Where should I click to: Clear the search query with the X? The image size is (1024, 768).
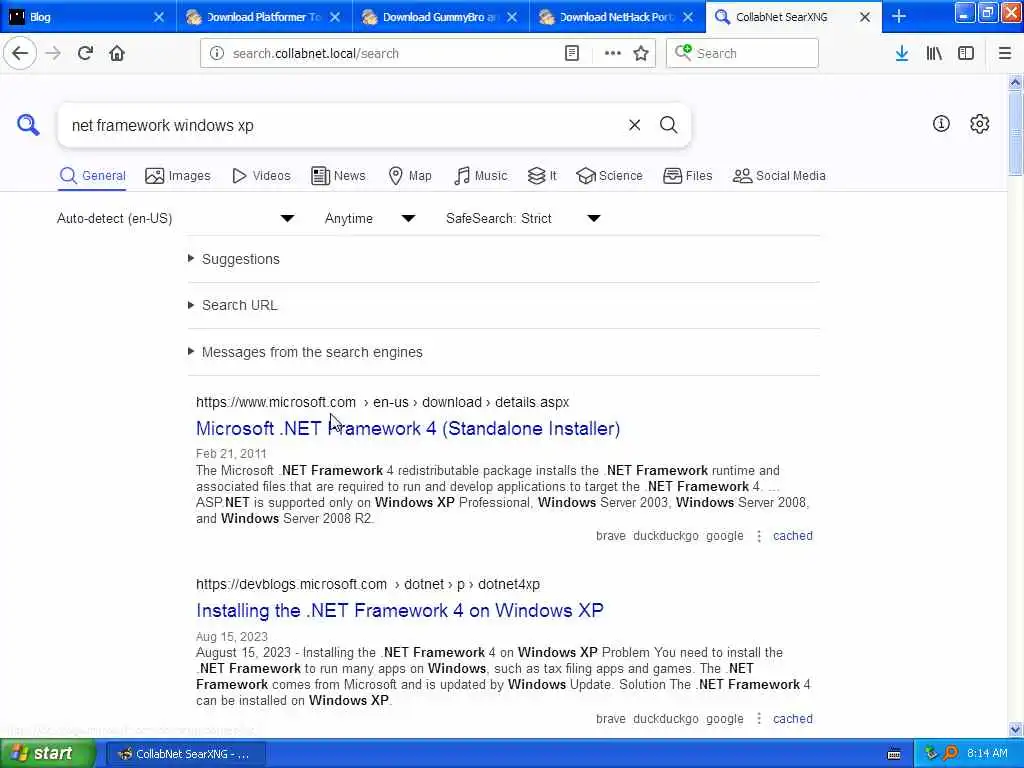634,125
